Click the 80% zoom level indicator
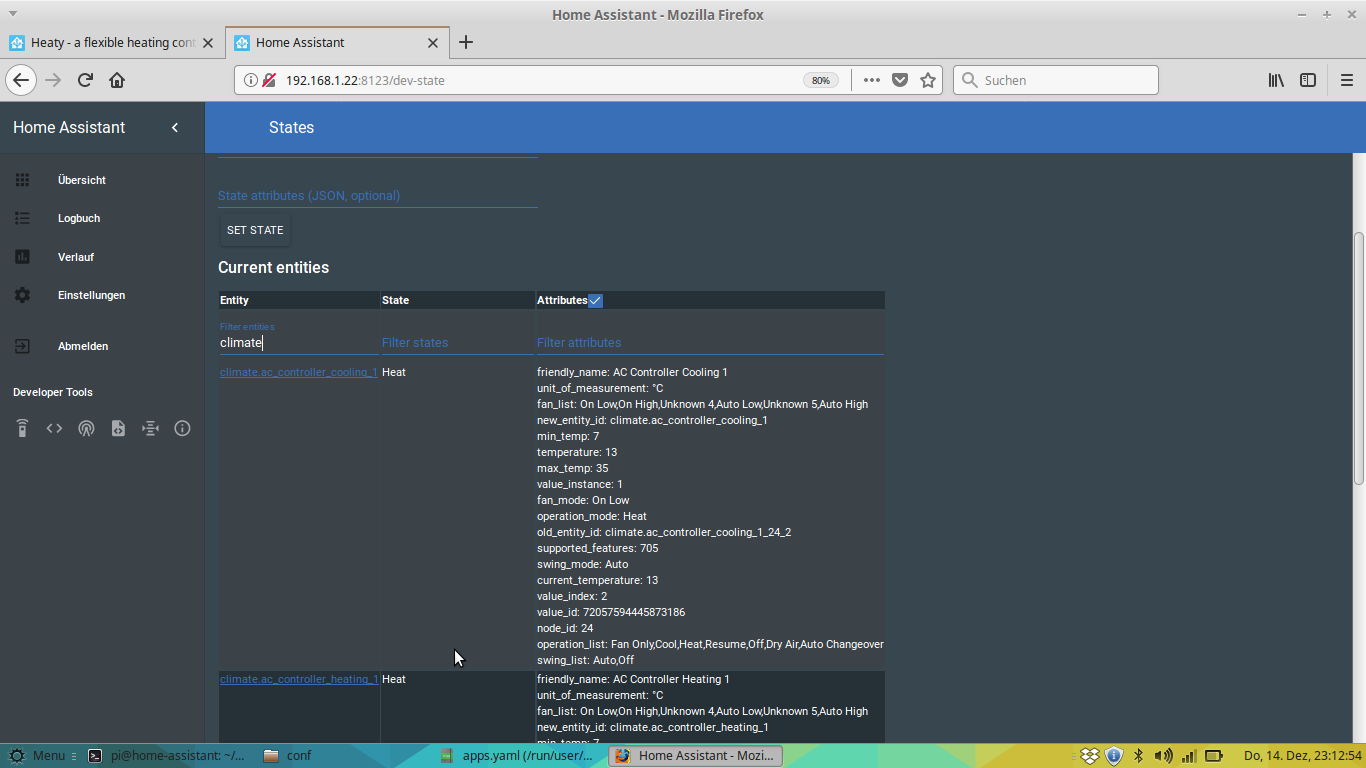 coord(820,80)
